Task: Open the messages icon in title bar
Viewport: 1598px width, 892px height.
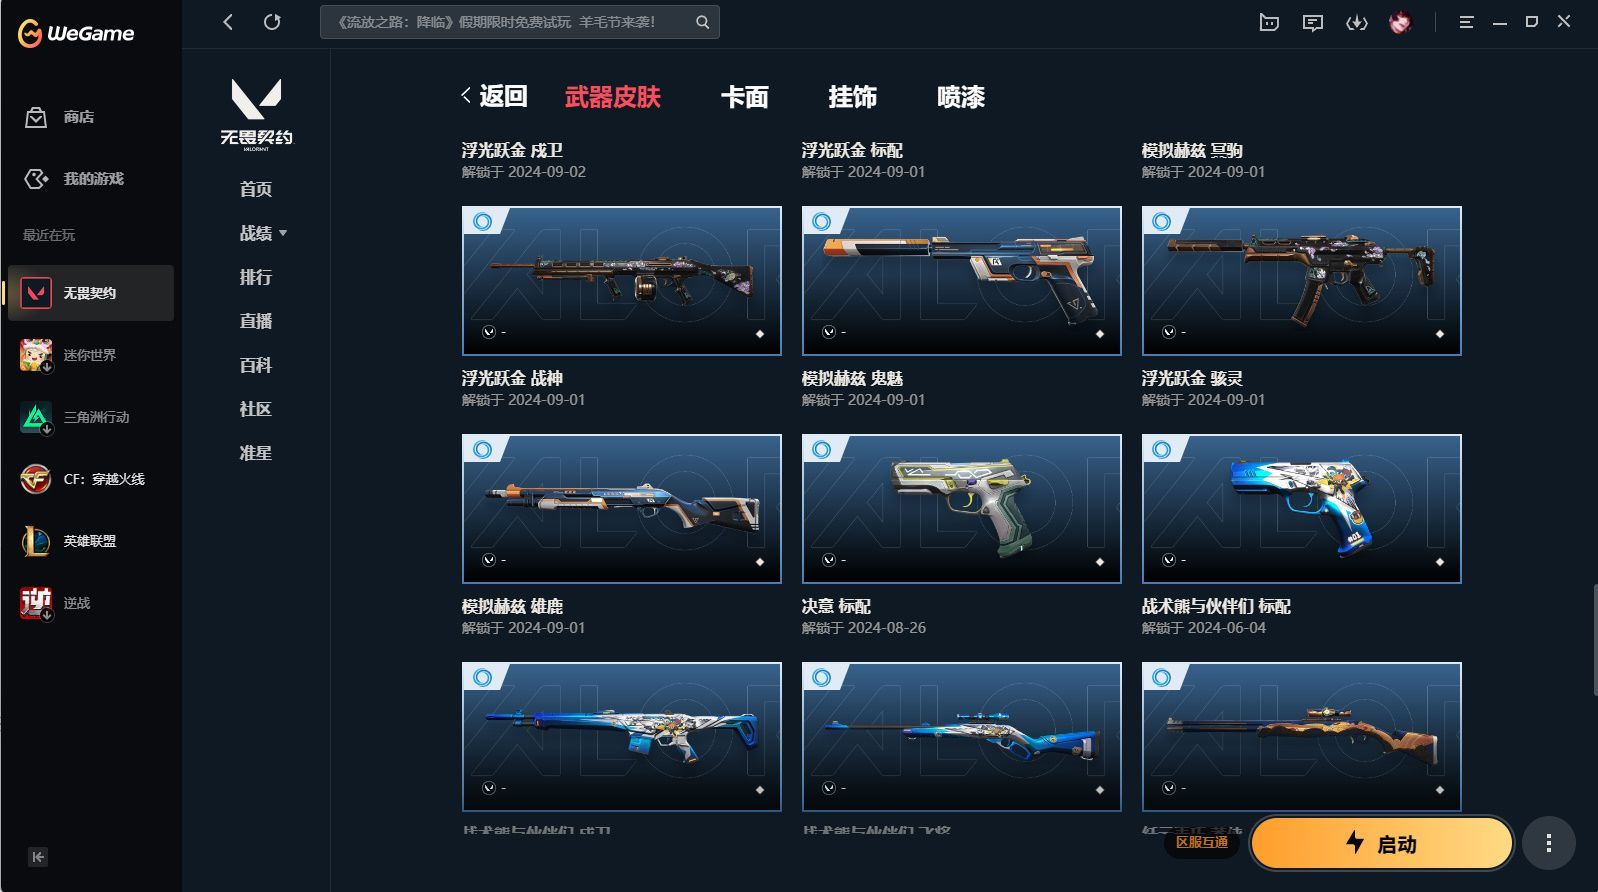Action: click(x=1313, y=22)
